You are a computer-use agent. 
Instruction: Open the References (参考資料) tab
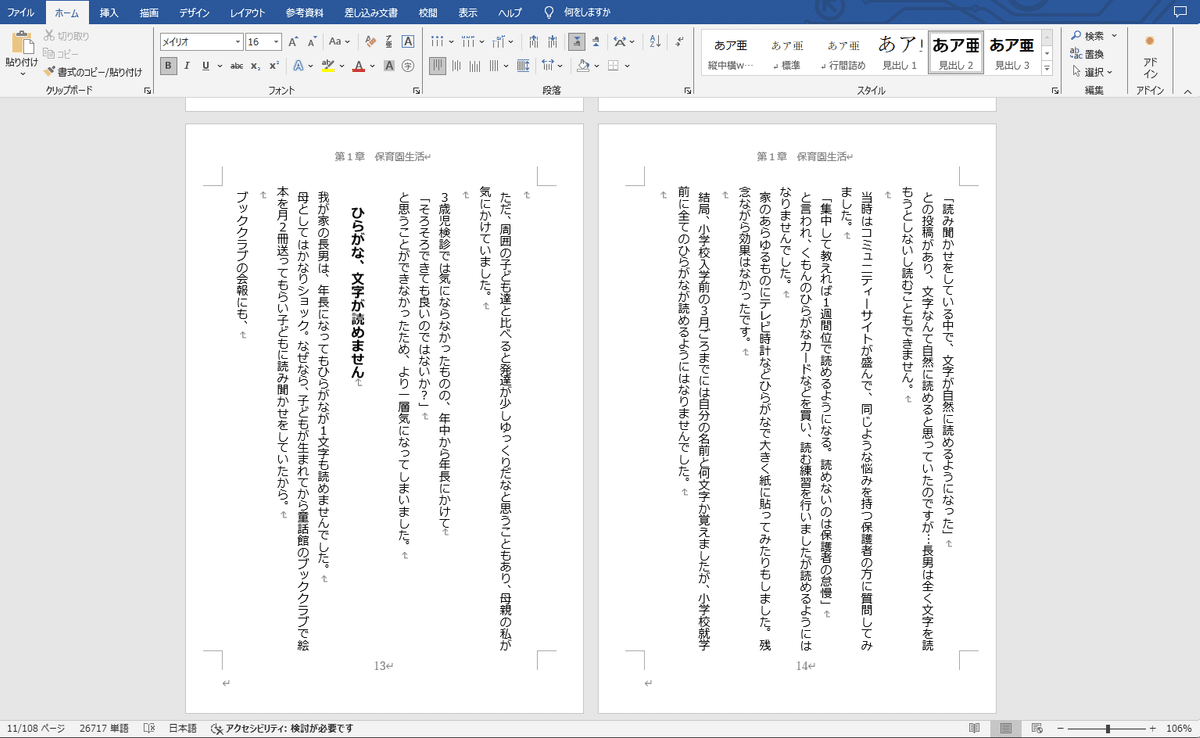304,12
